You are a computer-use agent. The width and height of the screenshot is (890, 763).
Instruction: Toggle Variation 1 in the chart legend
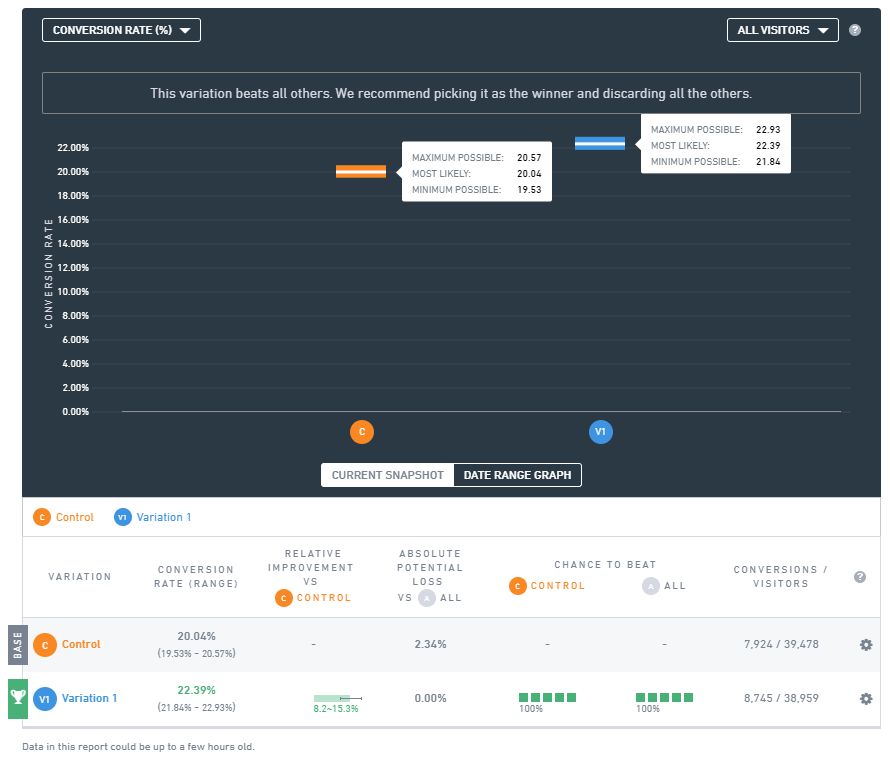tap(152, 517)
